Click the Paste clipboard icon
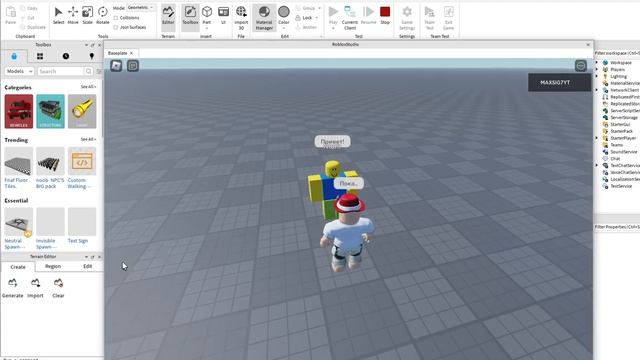Image resolution: width=640 pixels, height=360 pixels. pyautogui.click(x=11, y=15)
